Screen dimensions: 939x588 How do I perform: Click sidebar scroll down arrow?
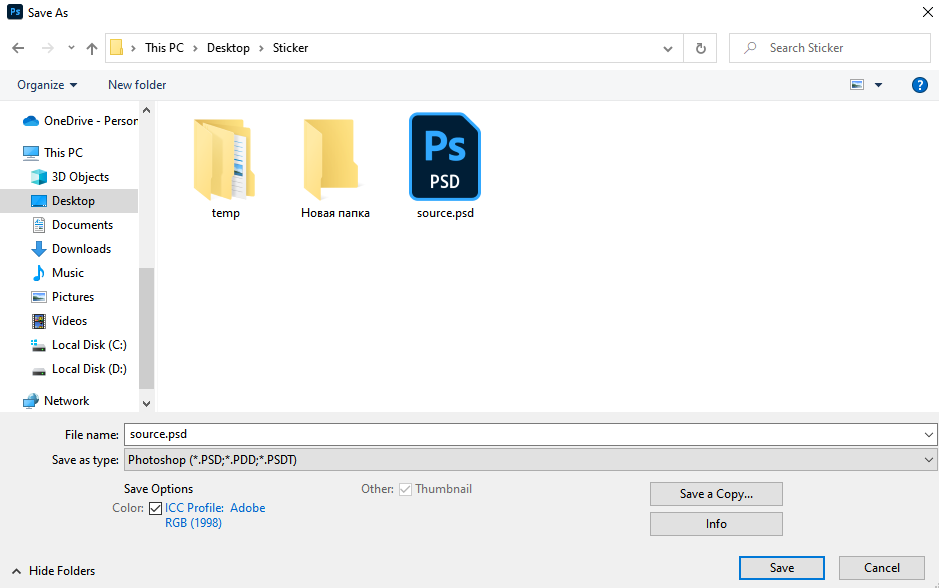tap(147, 404)
